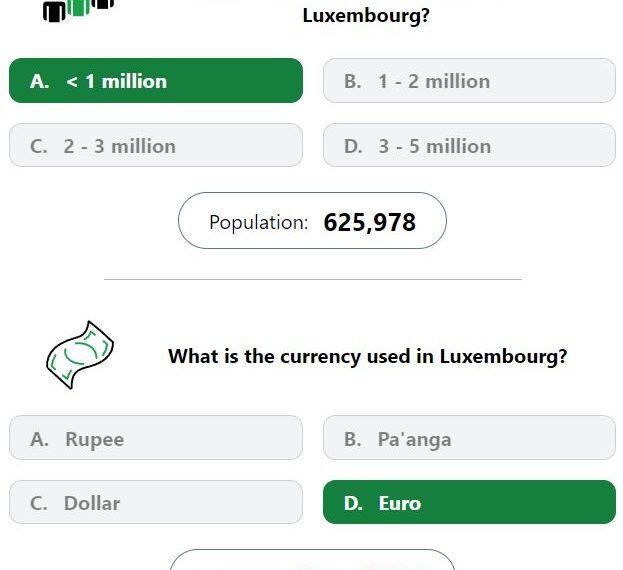The width and height of the screenshot is (623, 570).
Task: Select the 3 - 5 million option
Action: (469, 146)
